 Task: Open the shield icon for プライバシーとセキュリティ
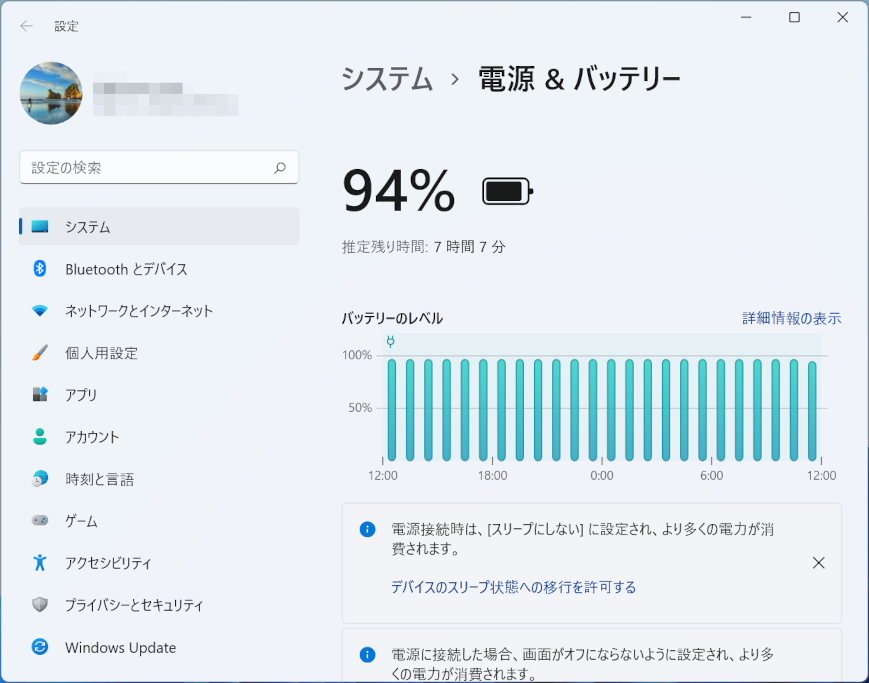point(40,605)
